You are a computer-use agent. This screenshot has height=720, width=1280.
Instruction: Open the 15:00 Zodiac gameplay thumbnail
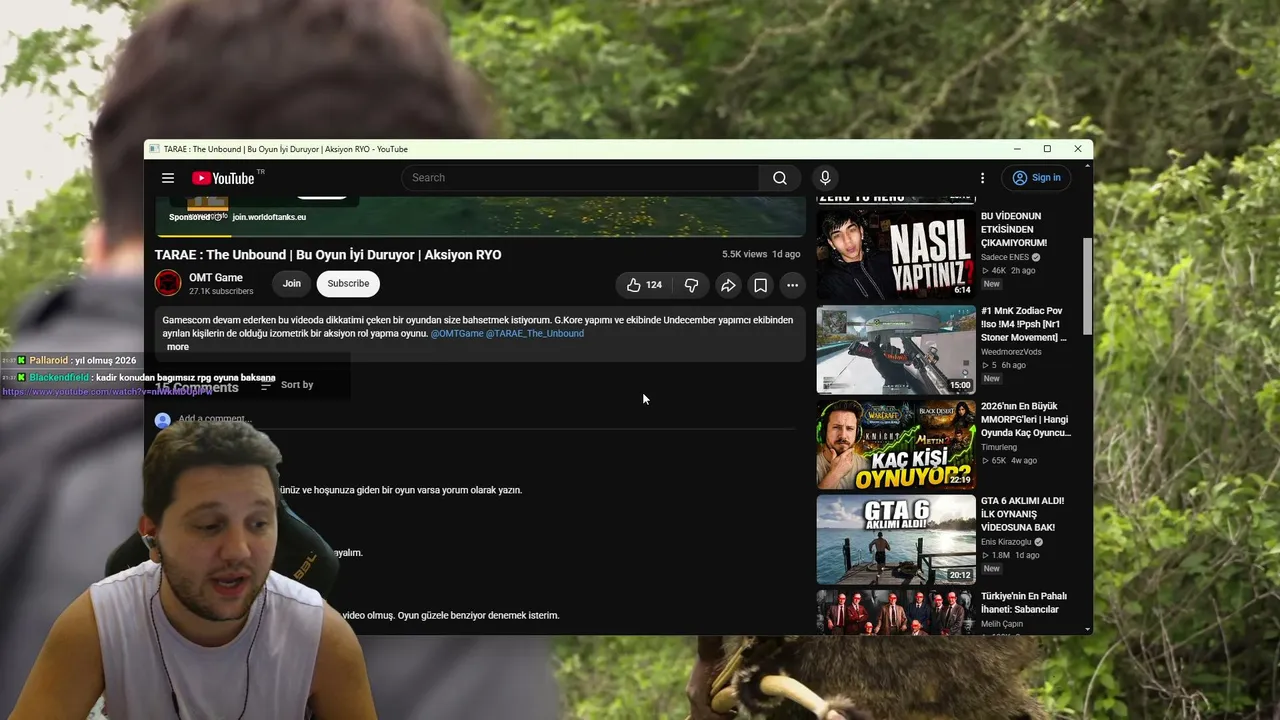(896, 350)
